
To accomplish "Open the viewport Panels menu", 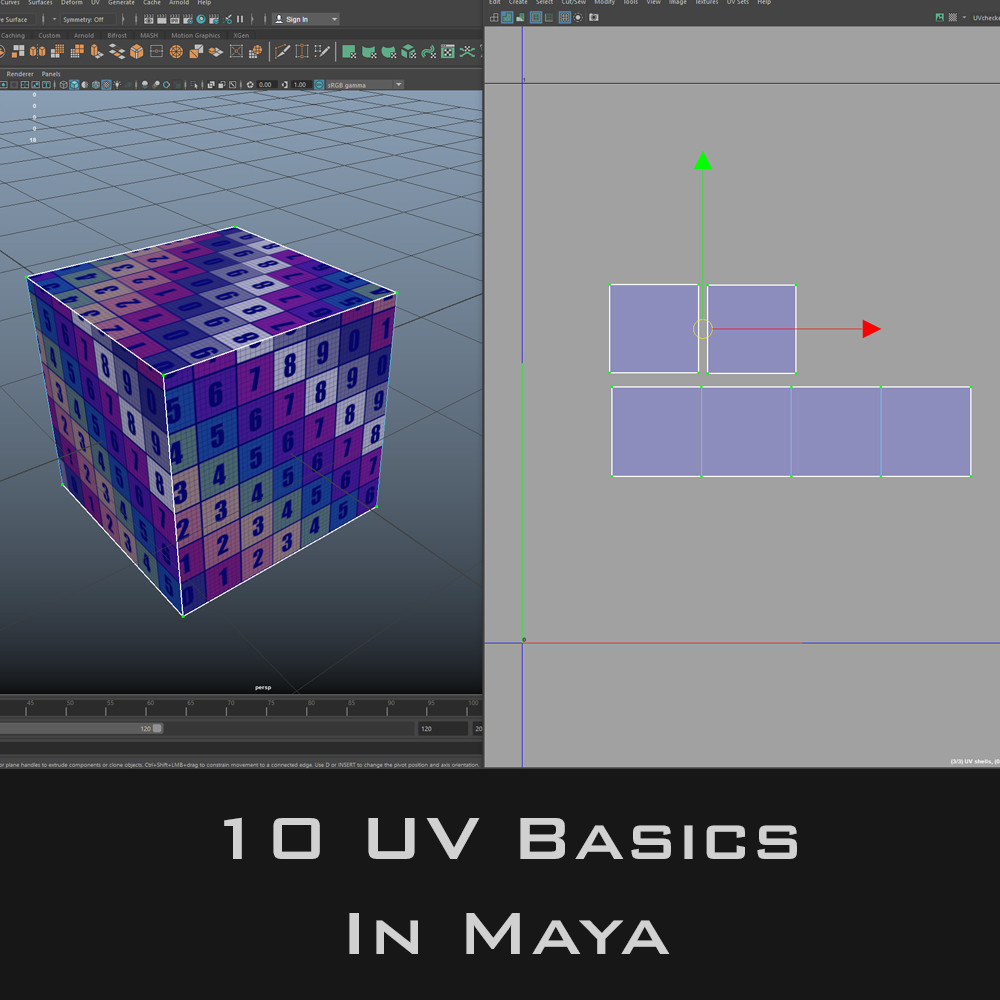I will point(51,74).
